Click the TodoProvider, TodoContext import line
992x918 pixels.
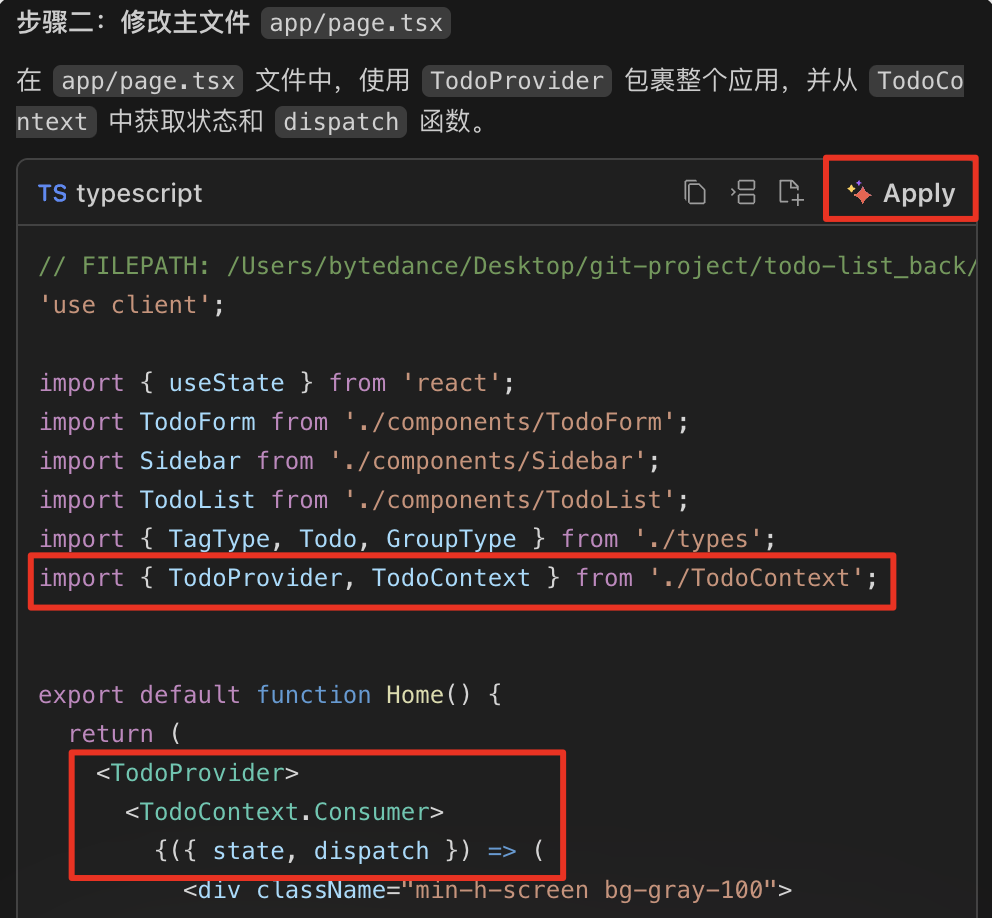[459, 578]
